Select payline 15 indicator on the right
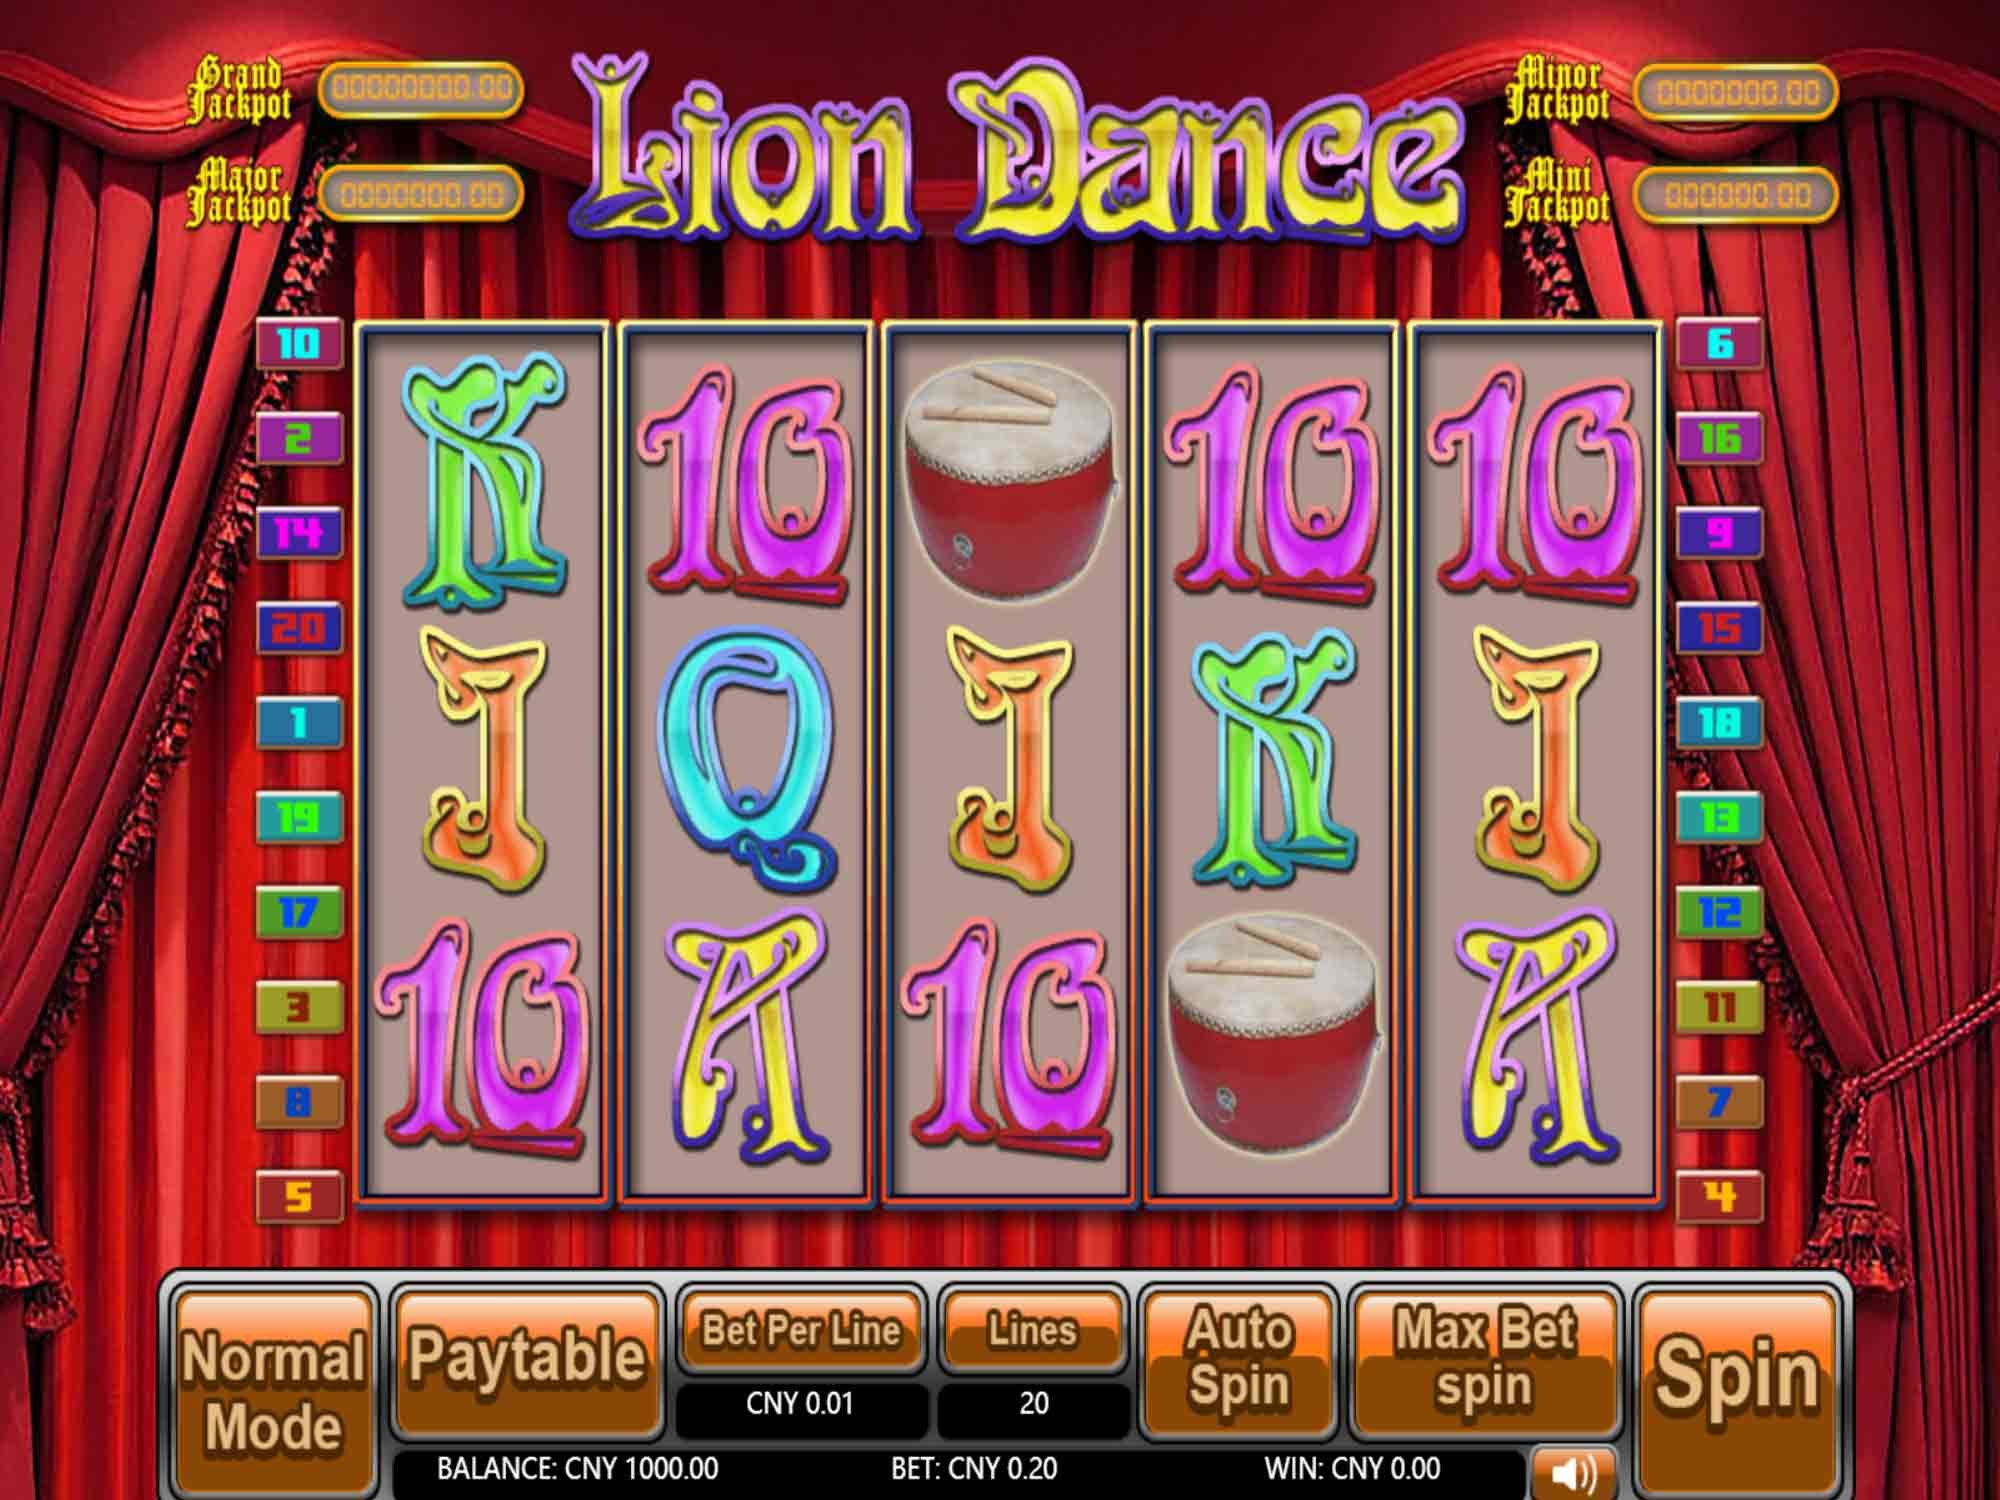This screenshot has width=2000, height=1500. pyautogui.click(x=1719, y=628)
